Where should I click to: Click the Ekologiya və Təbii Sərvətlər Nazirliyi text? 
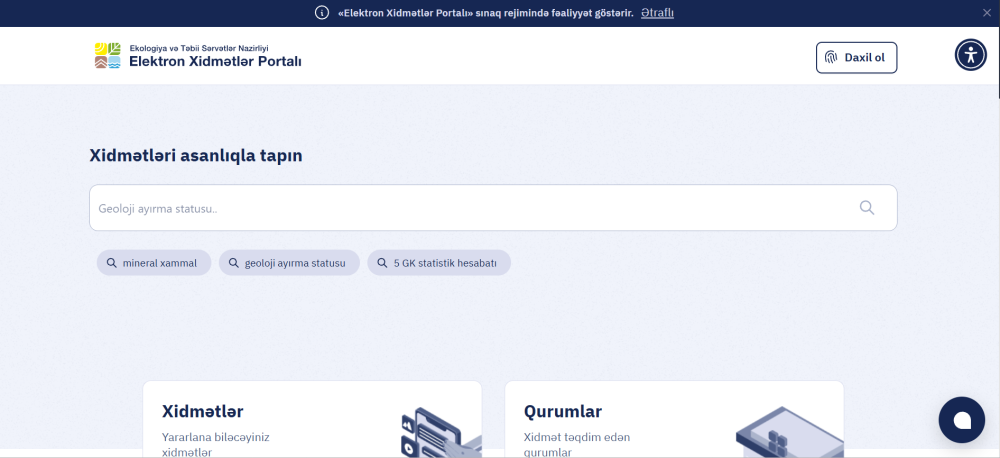[x=199, y=48]
